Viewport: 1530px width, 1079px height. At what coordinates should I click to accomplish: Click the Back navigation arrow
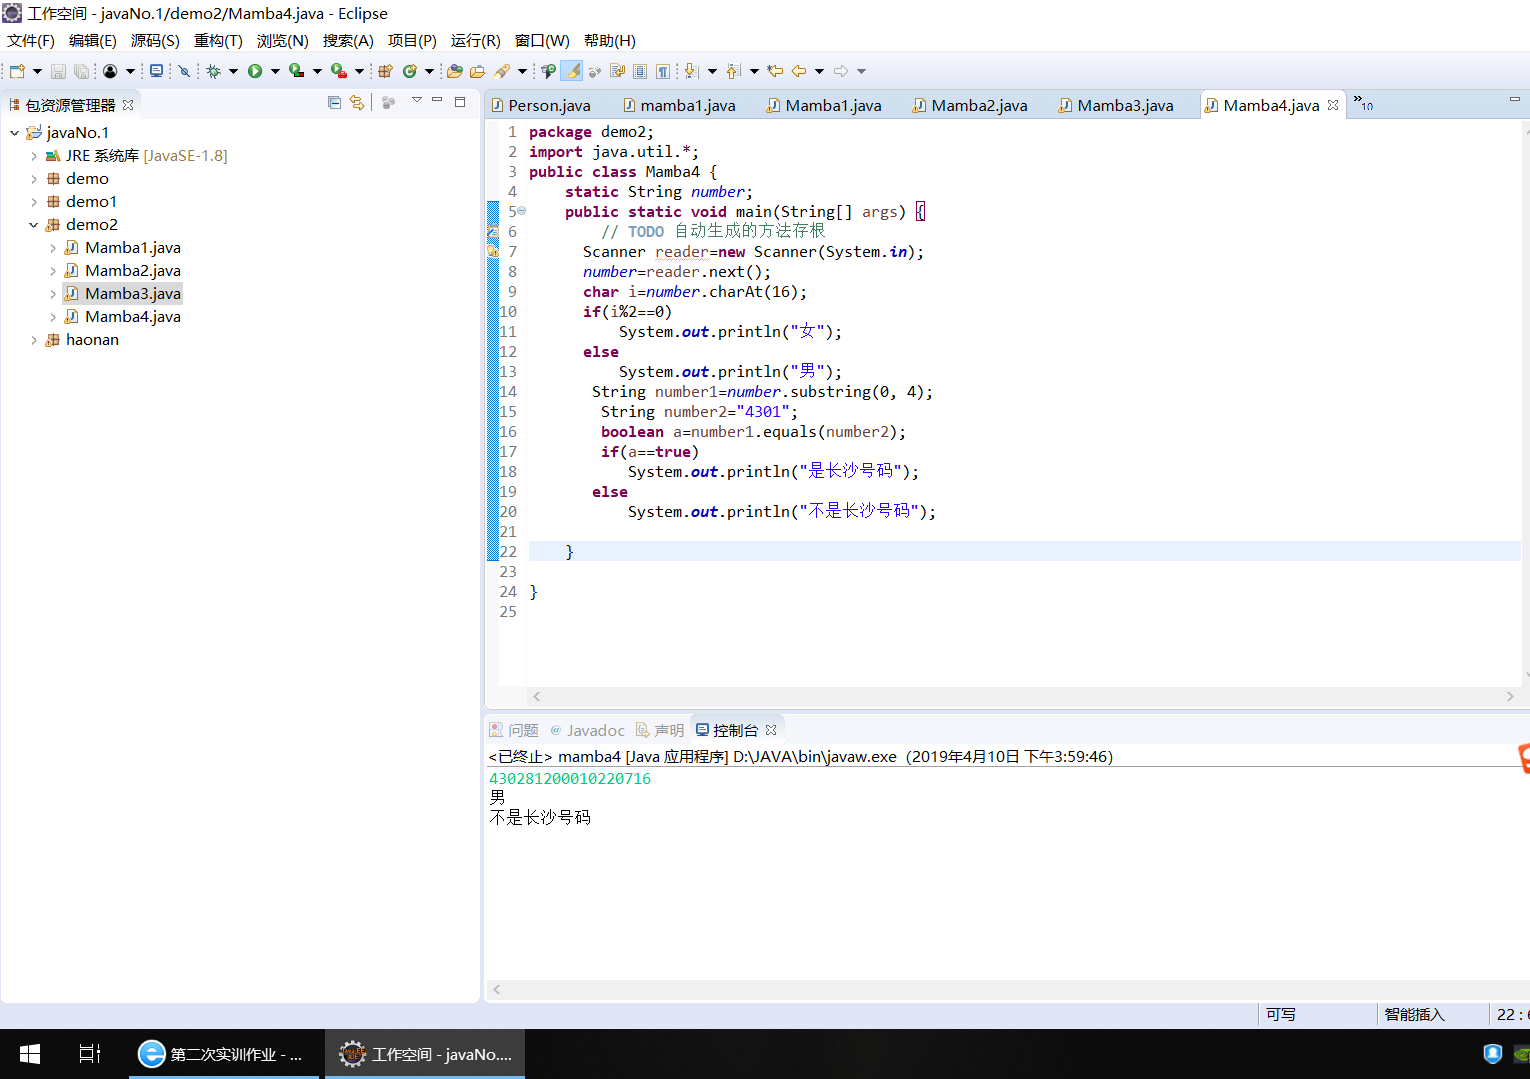799,71
